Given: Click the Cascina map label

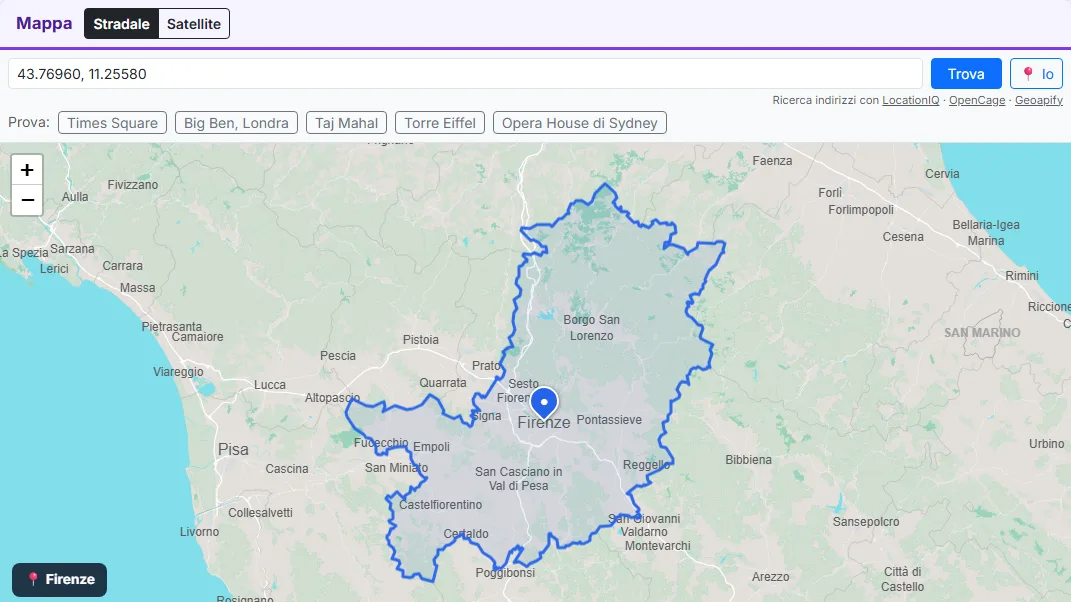Looking at the screenshot, I should coord(287,469).
